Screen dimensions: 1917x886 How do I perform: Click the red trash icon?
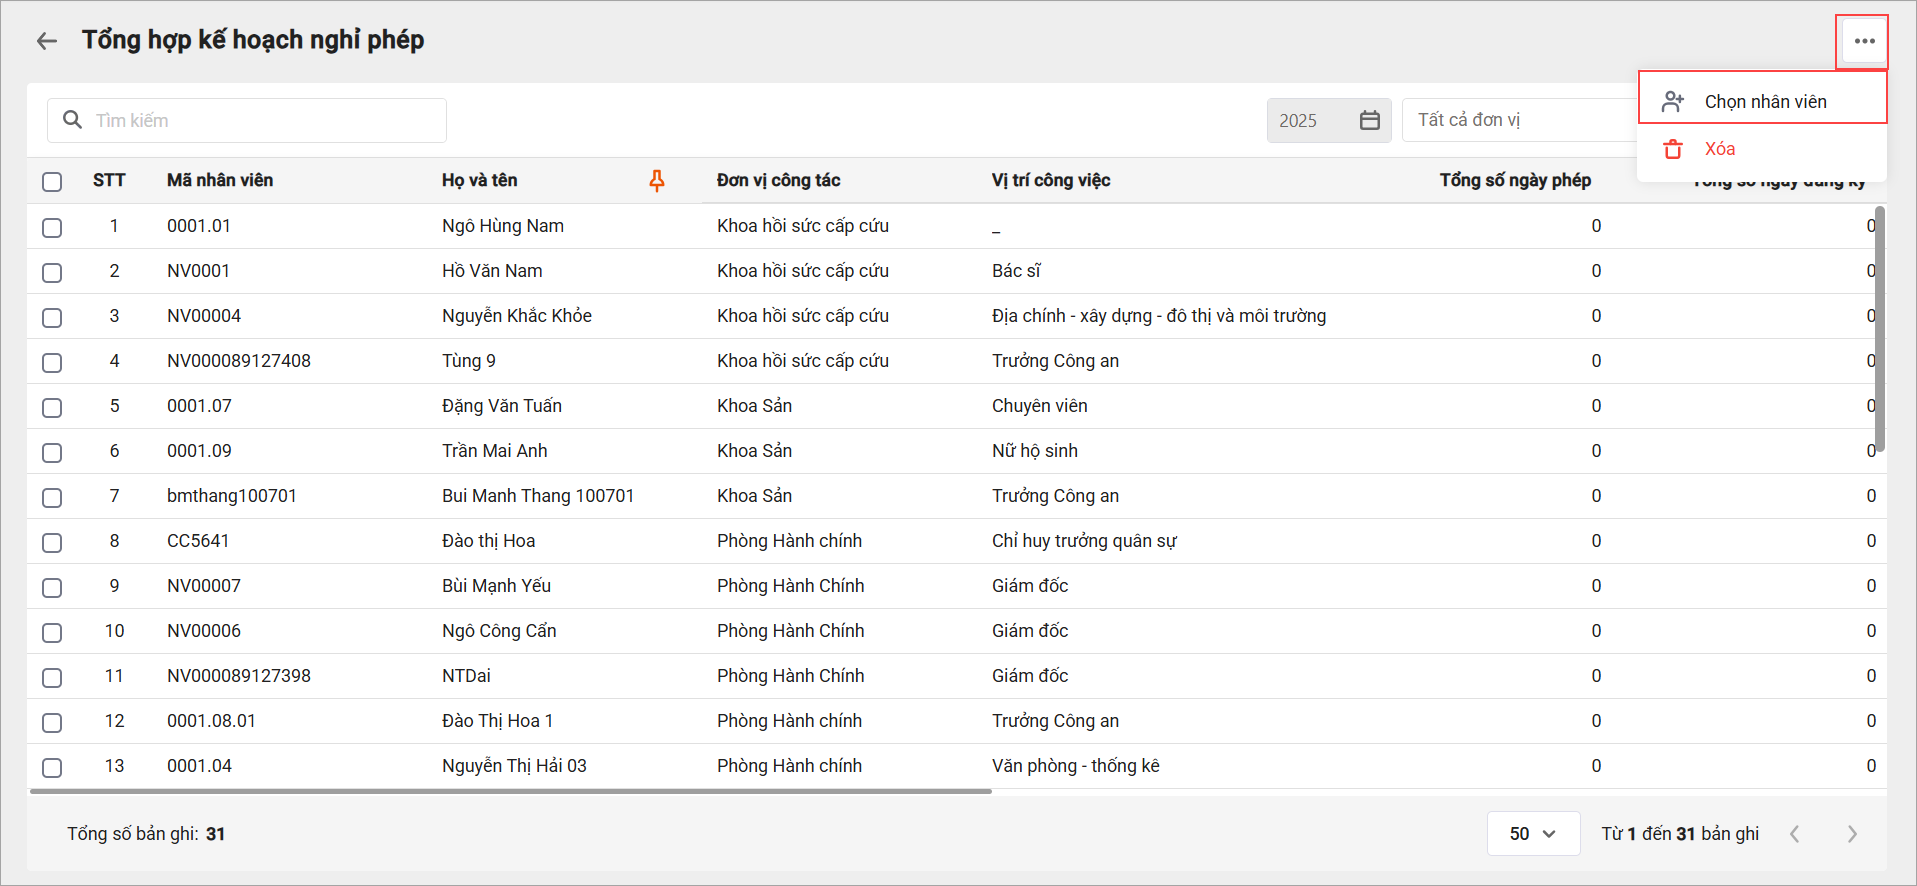pyautogui.click(x=1673, y=149)
